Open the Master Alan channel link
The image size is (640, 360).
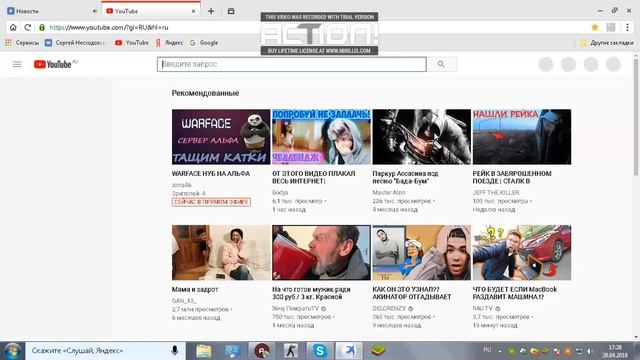click(x=389, y=192)
